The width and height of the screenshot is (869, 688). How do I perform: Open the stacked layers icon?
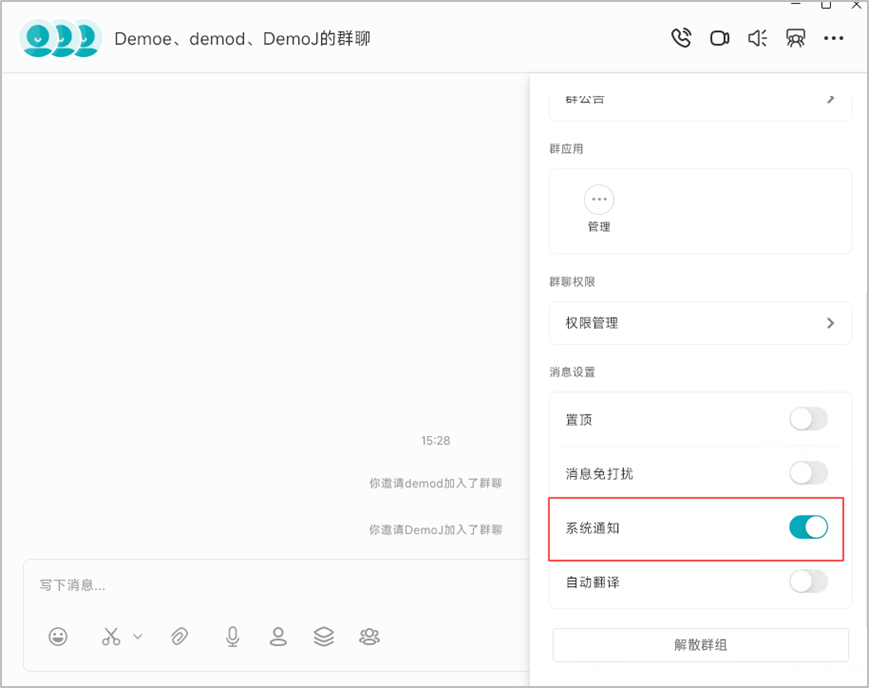[x=324, y=636]
